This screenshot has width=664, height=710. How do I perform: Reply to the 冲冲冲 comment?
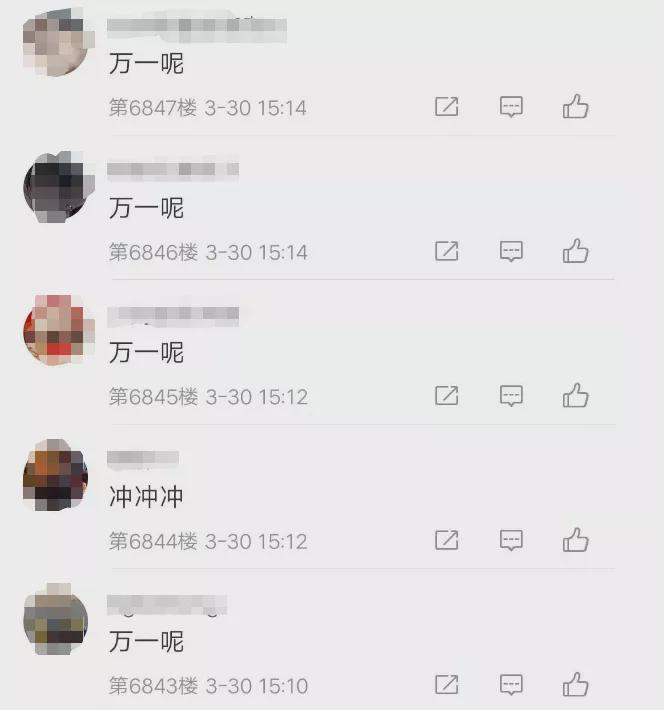[x=511, y=540]
